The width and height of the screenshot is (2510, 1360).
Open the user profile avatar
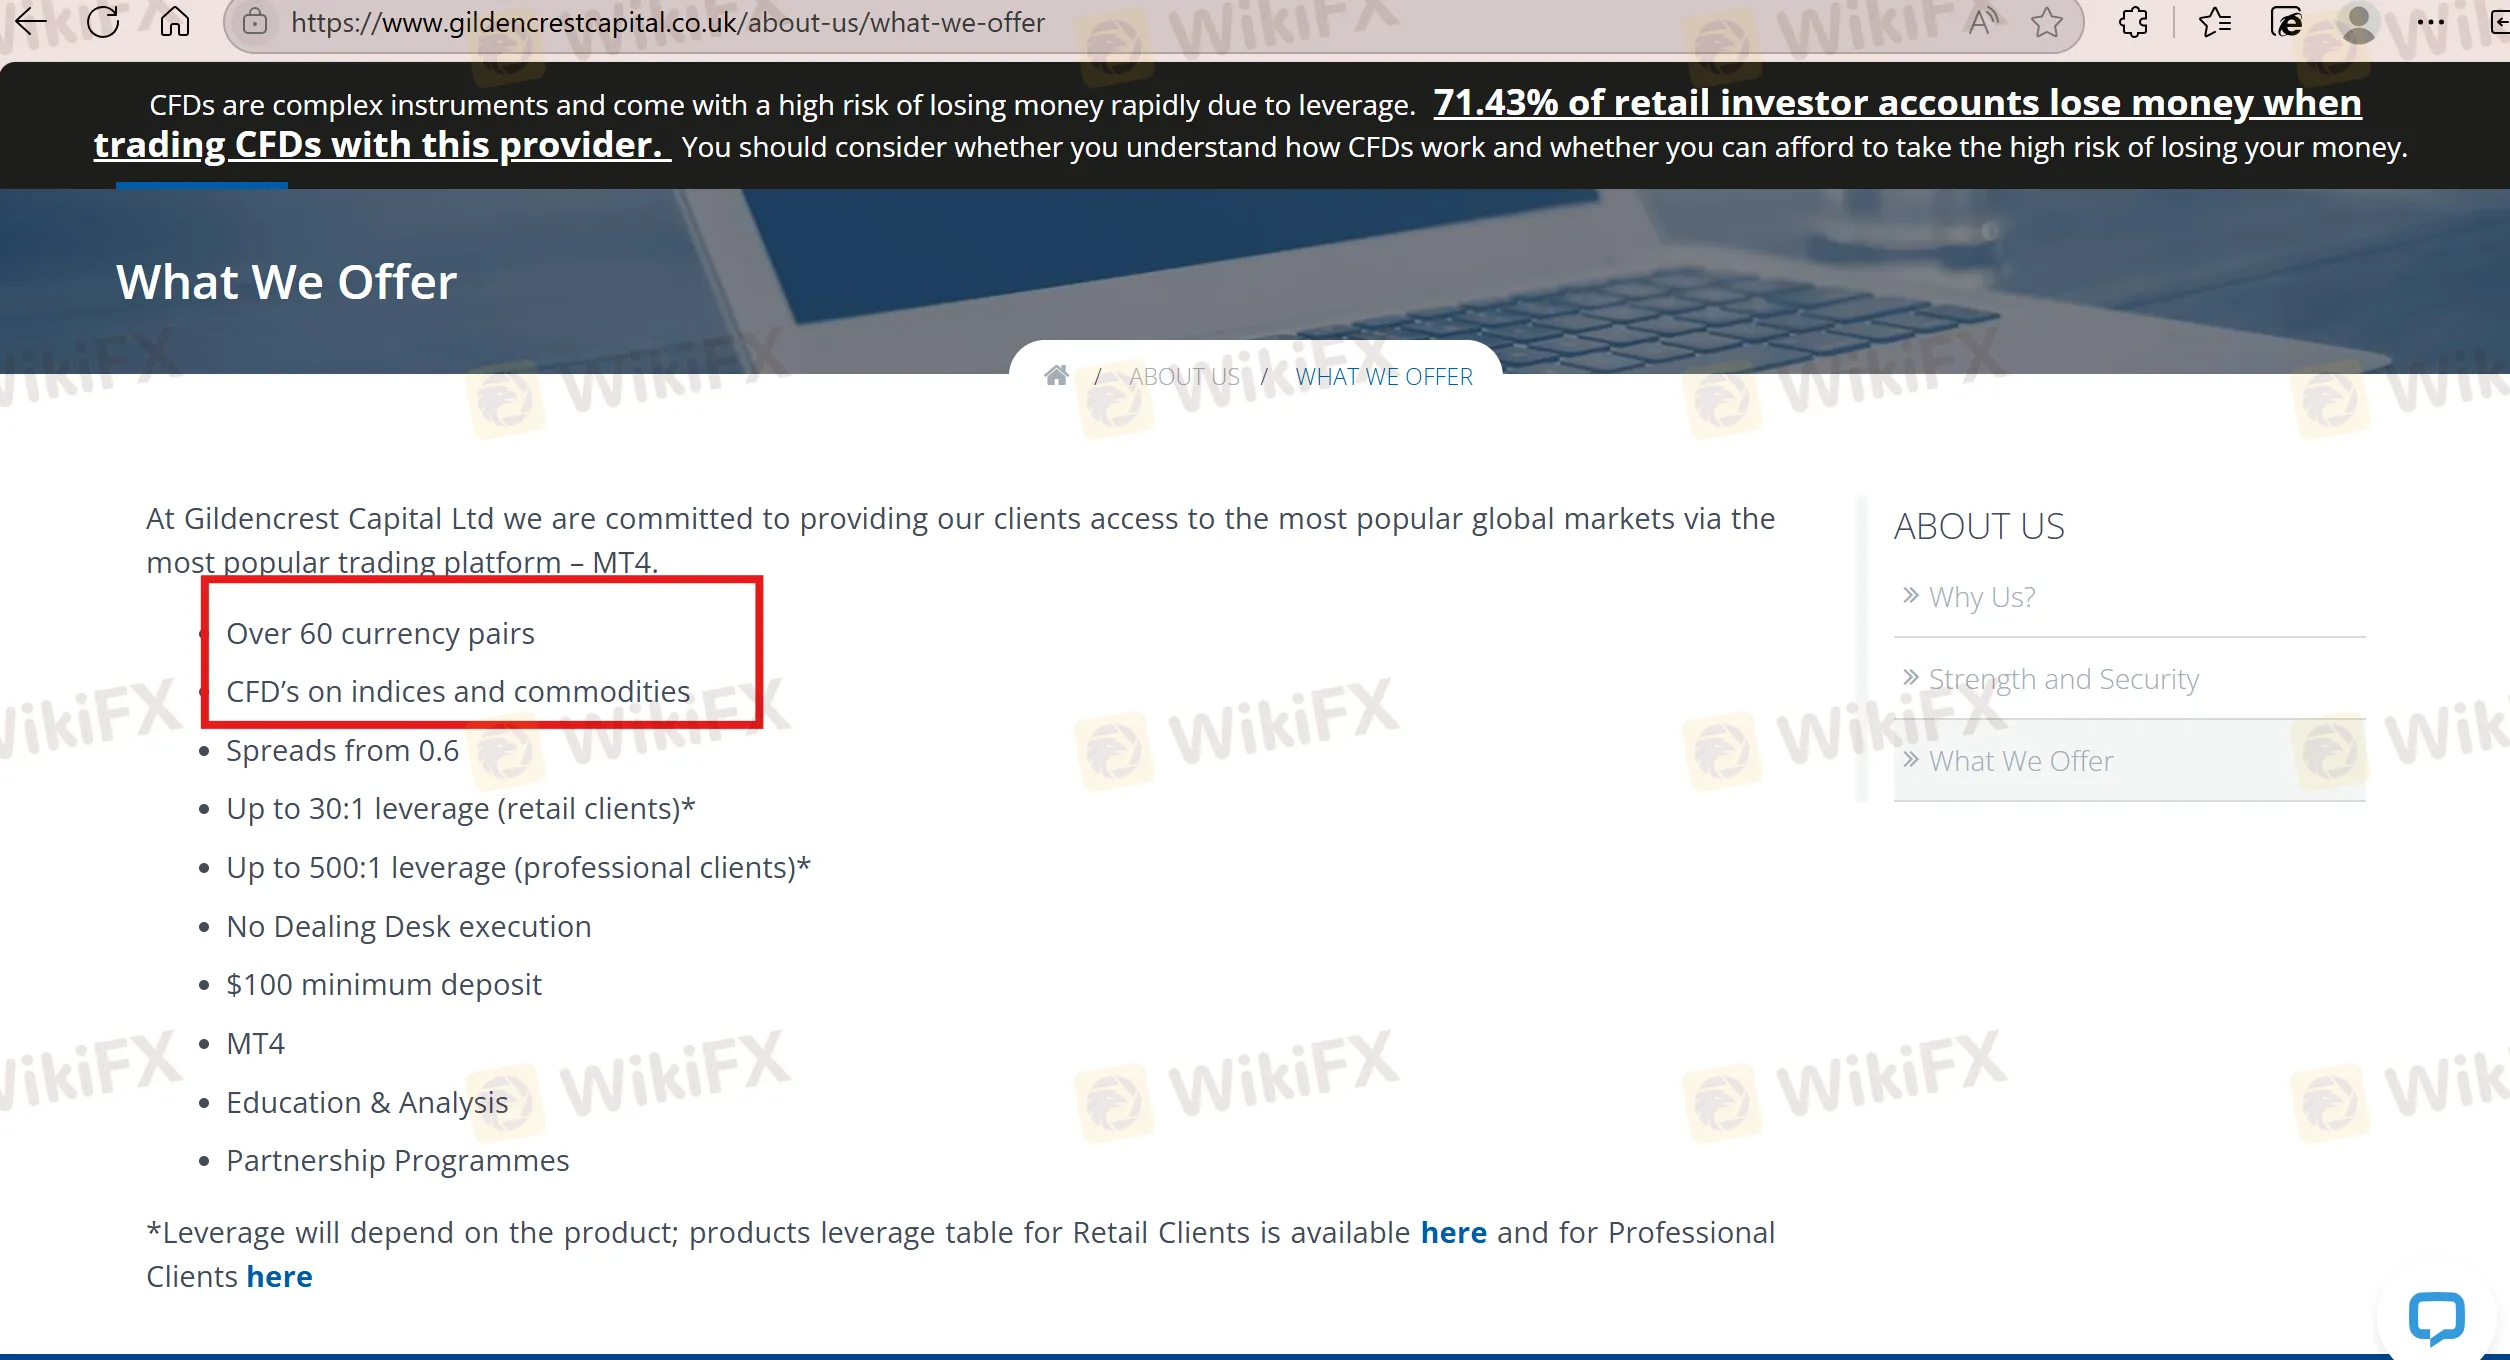point(2359,22)
